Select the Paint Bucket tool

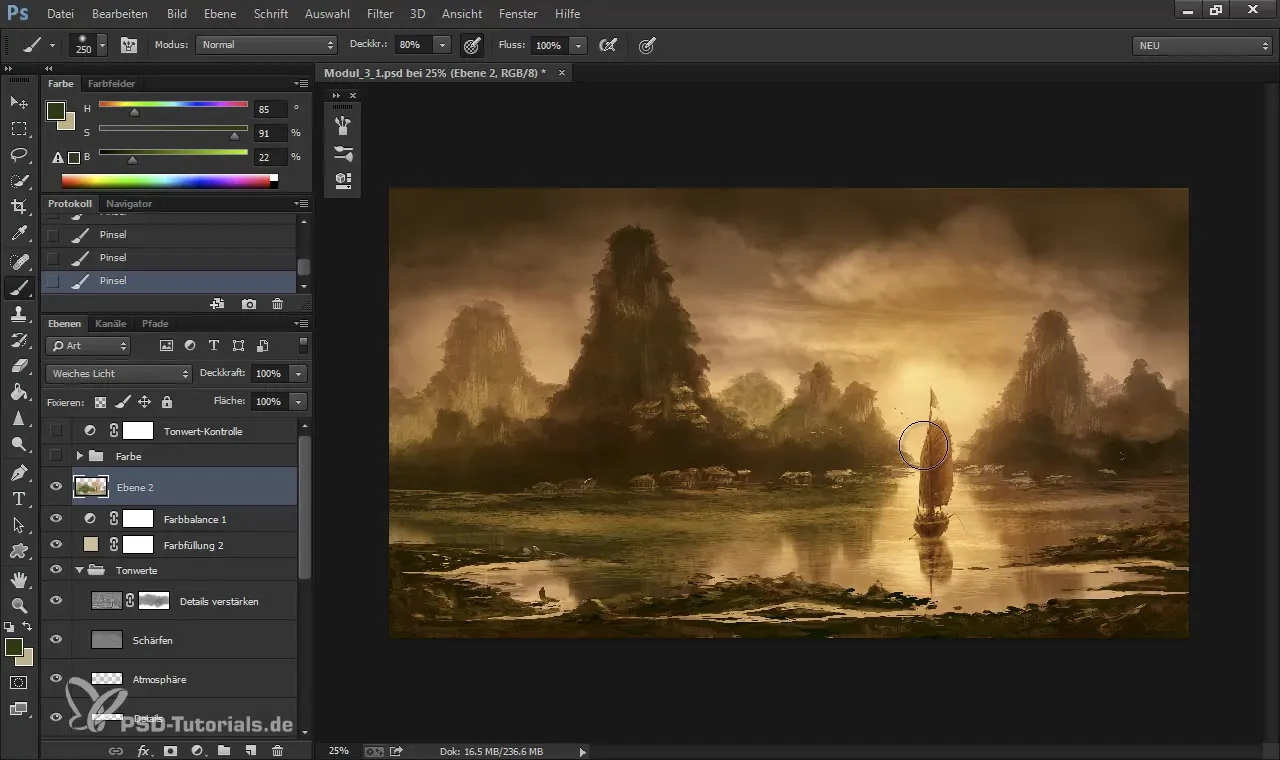click(x=18, y=393)
